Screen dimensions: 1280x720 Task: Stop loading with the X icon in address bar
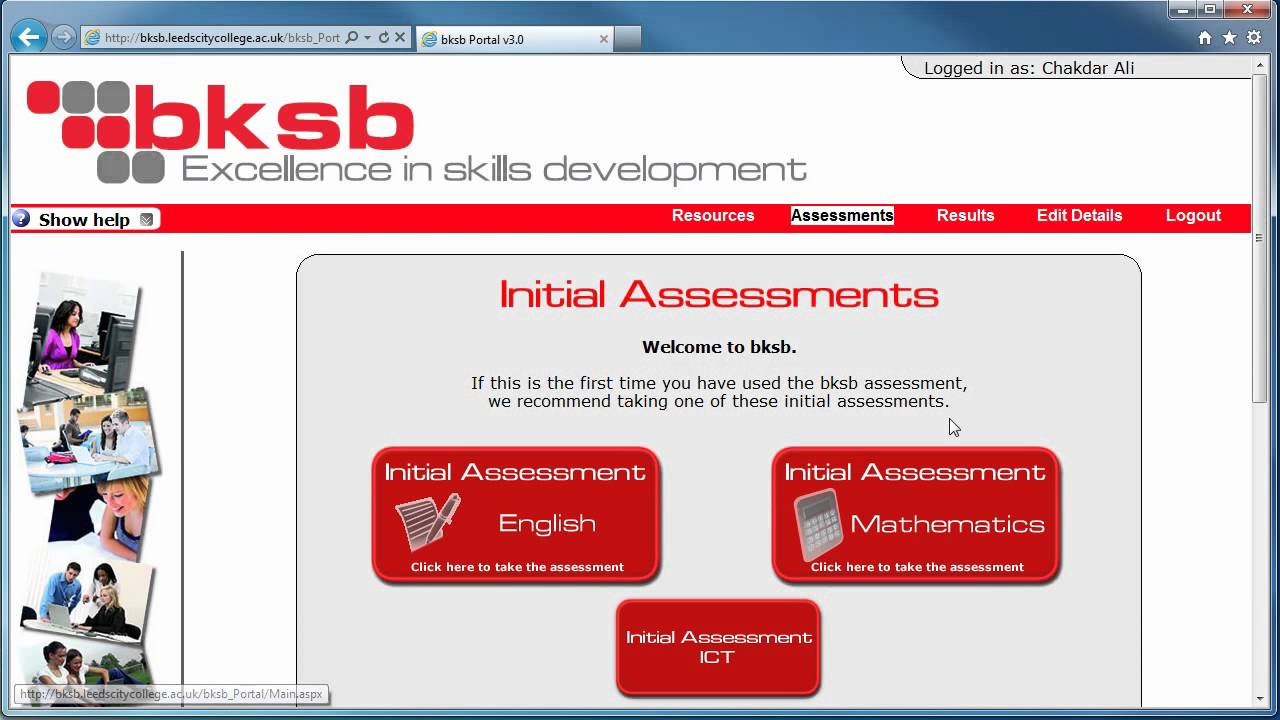click(400, 38)
